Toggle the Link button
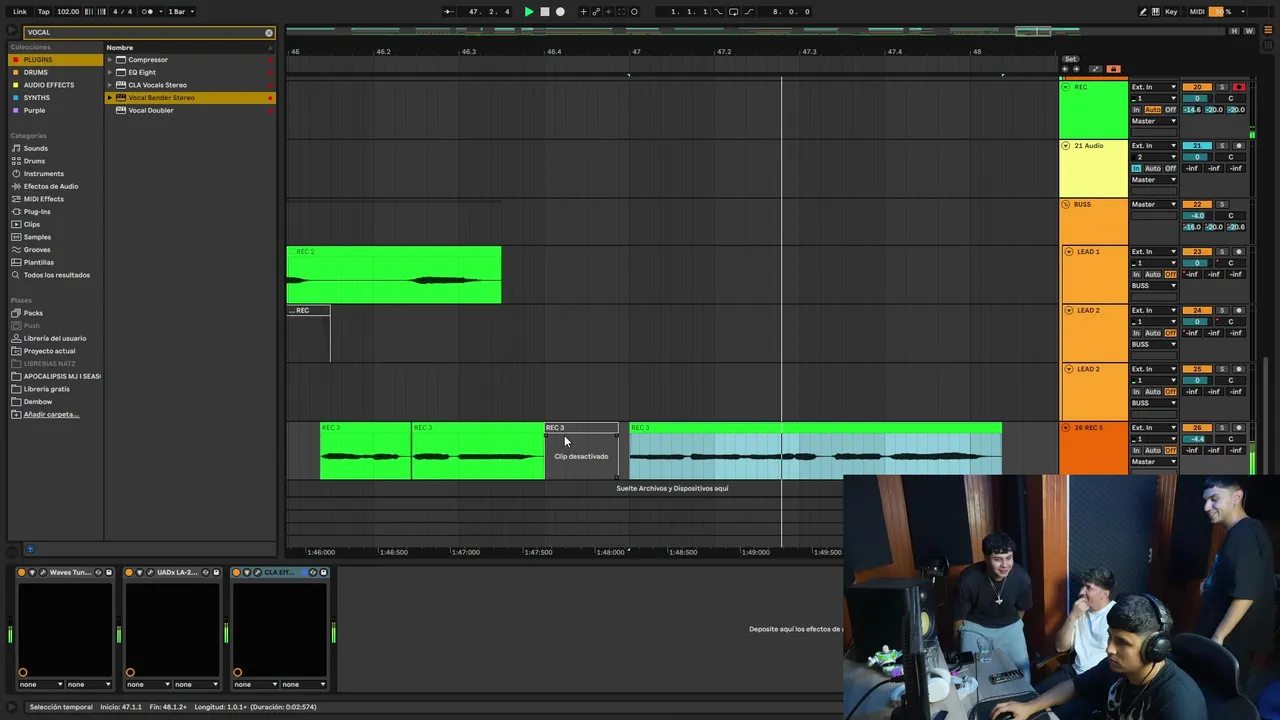Viewport: 1280px width, 720px height. click(x=20, y=12)
